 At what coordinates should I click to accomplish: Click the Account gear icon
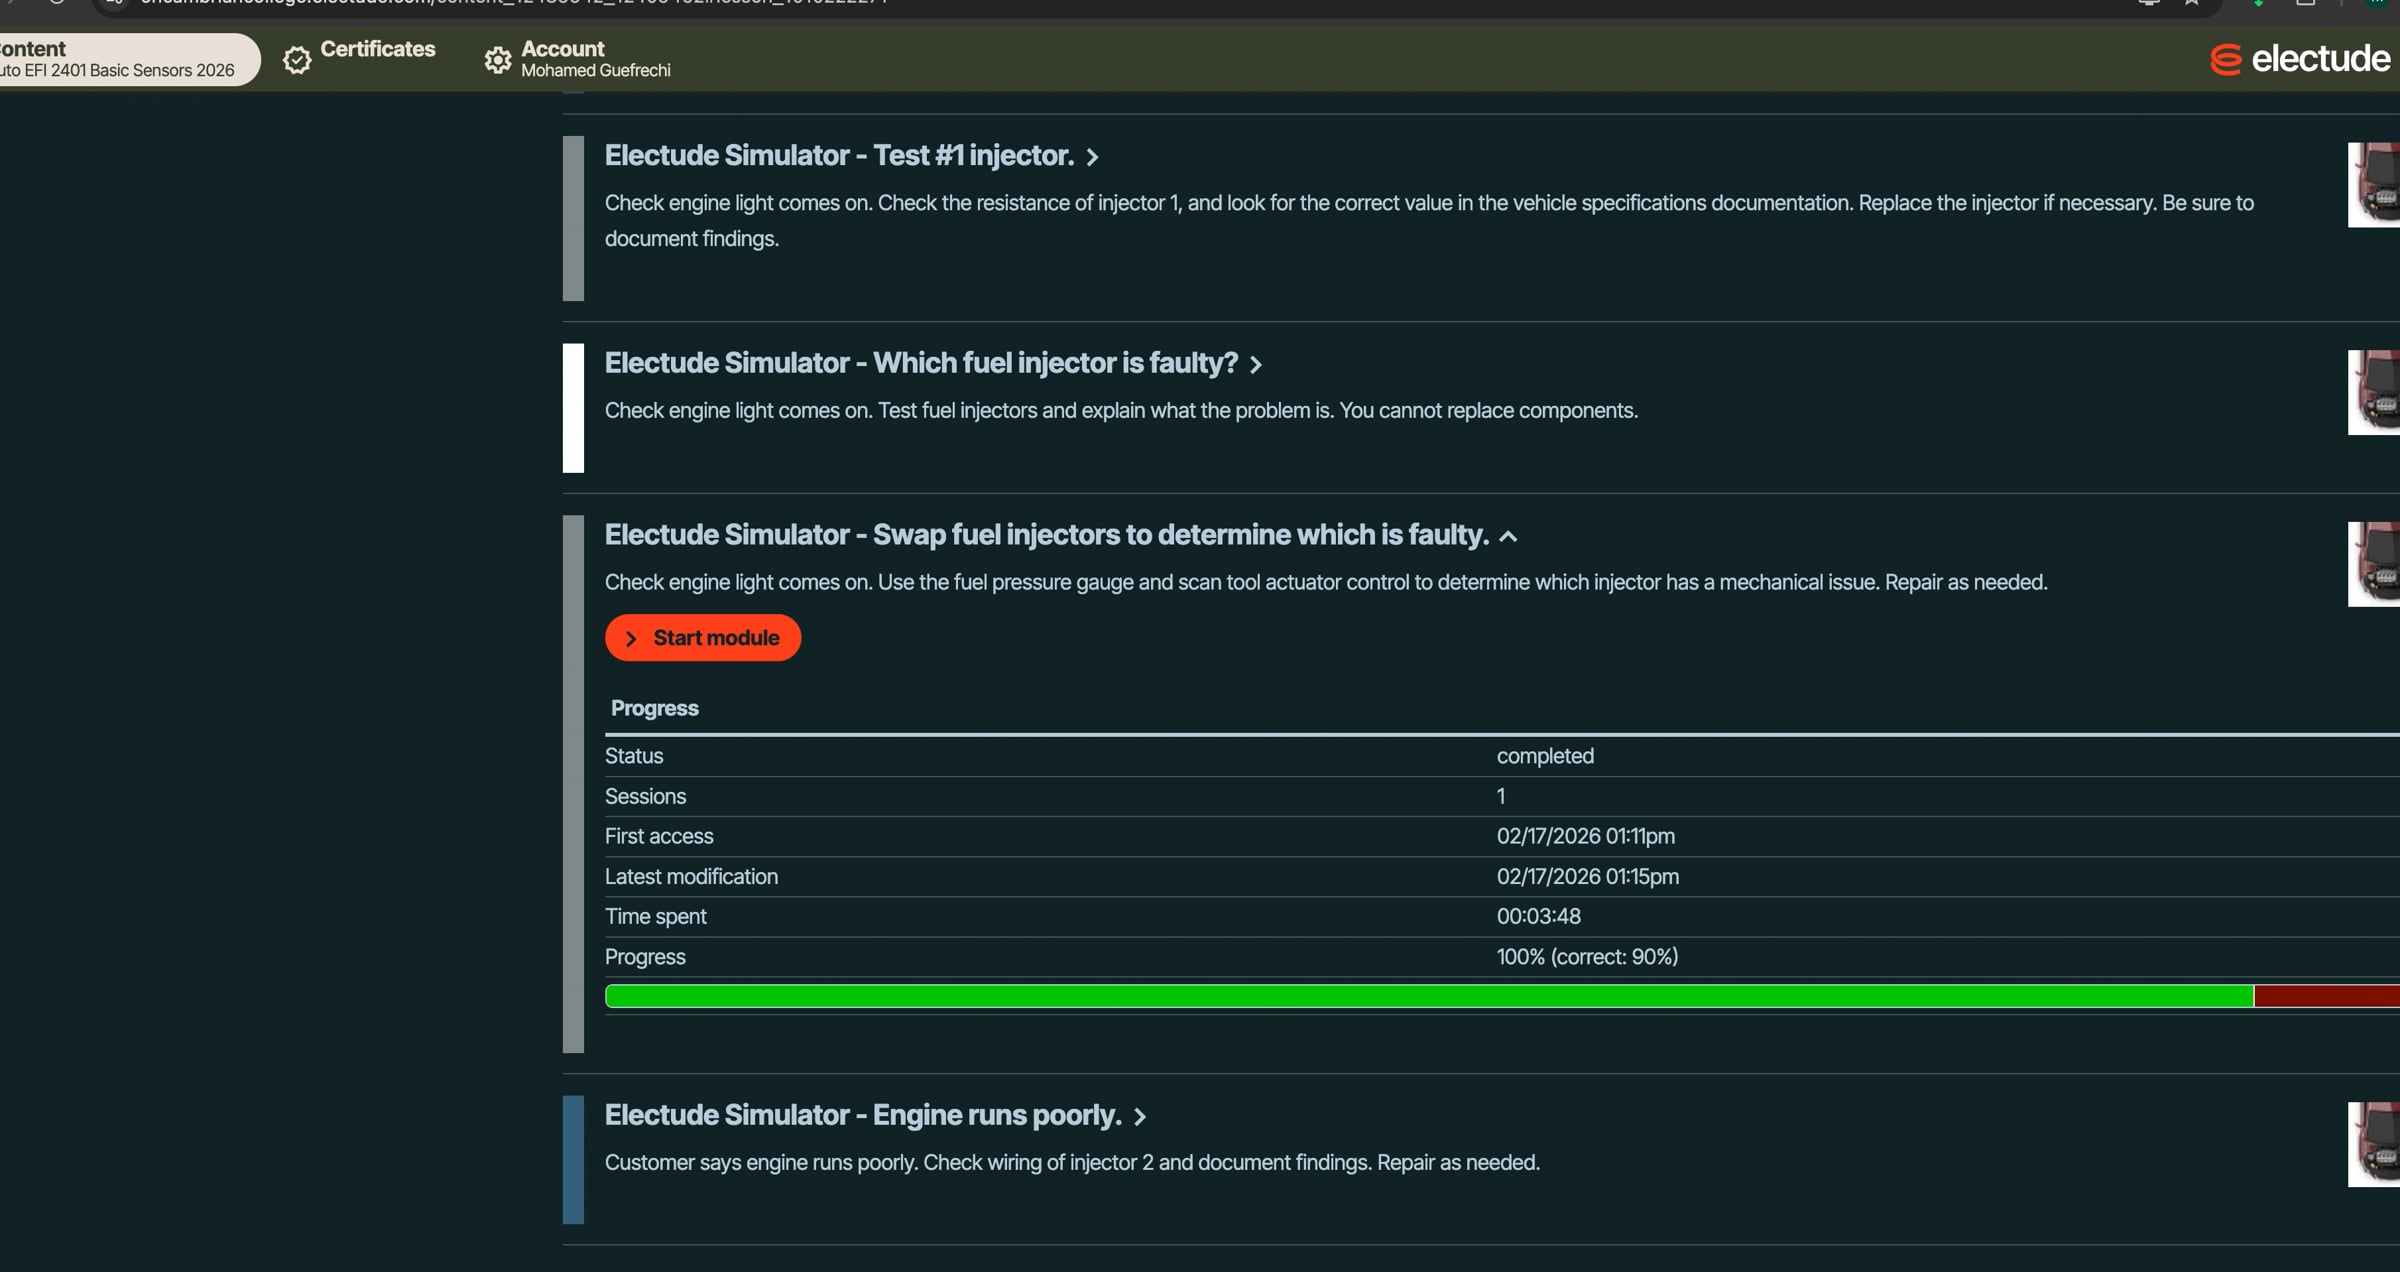pos(497,60)
